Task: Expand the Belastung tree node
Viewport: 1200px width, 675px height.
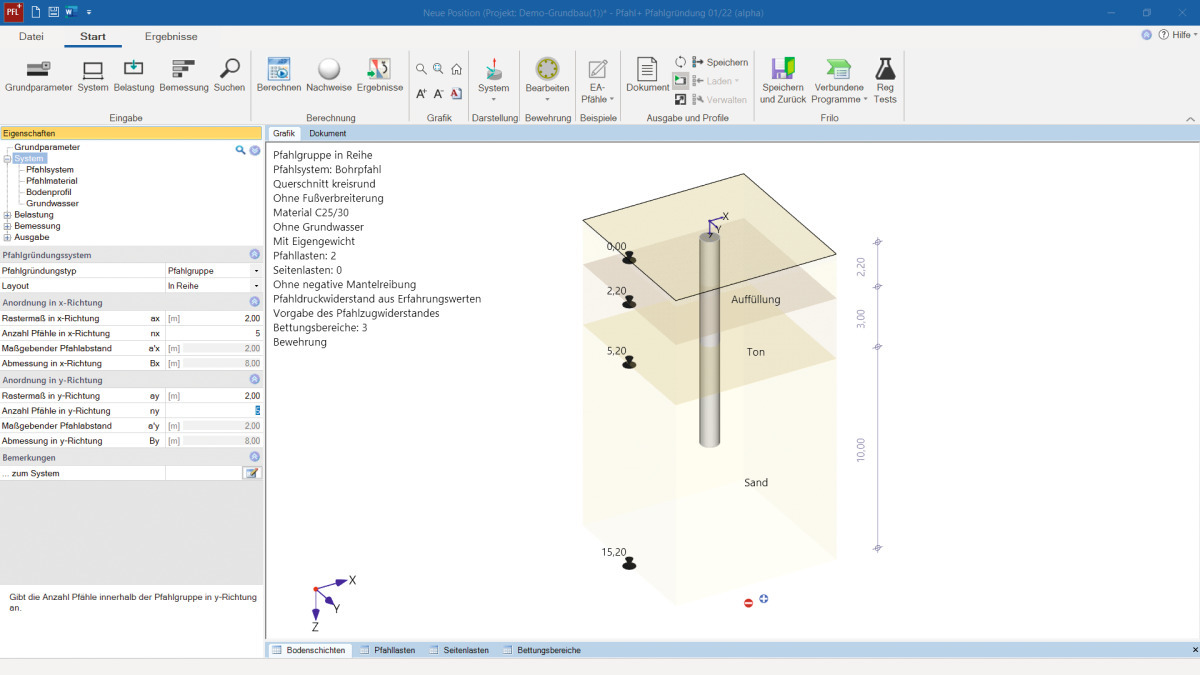Action: (x=8, y=215)
